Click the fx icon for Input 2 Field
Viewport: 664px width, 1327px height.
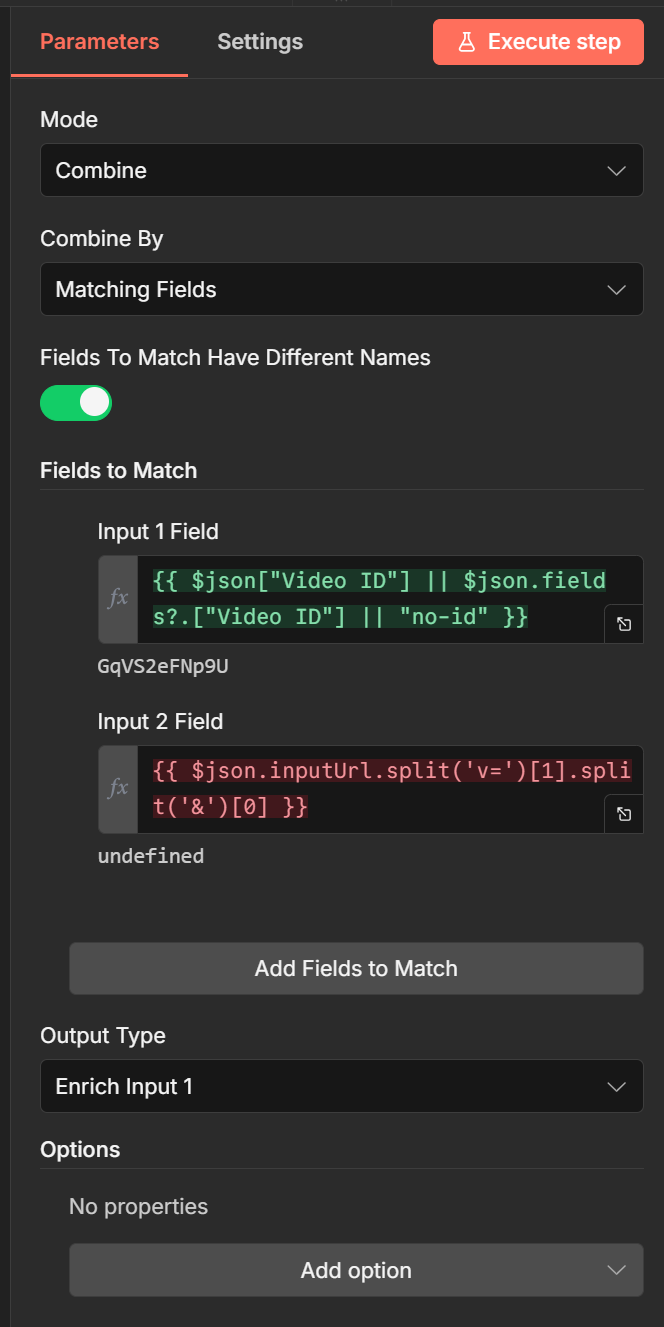[118, 789]
